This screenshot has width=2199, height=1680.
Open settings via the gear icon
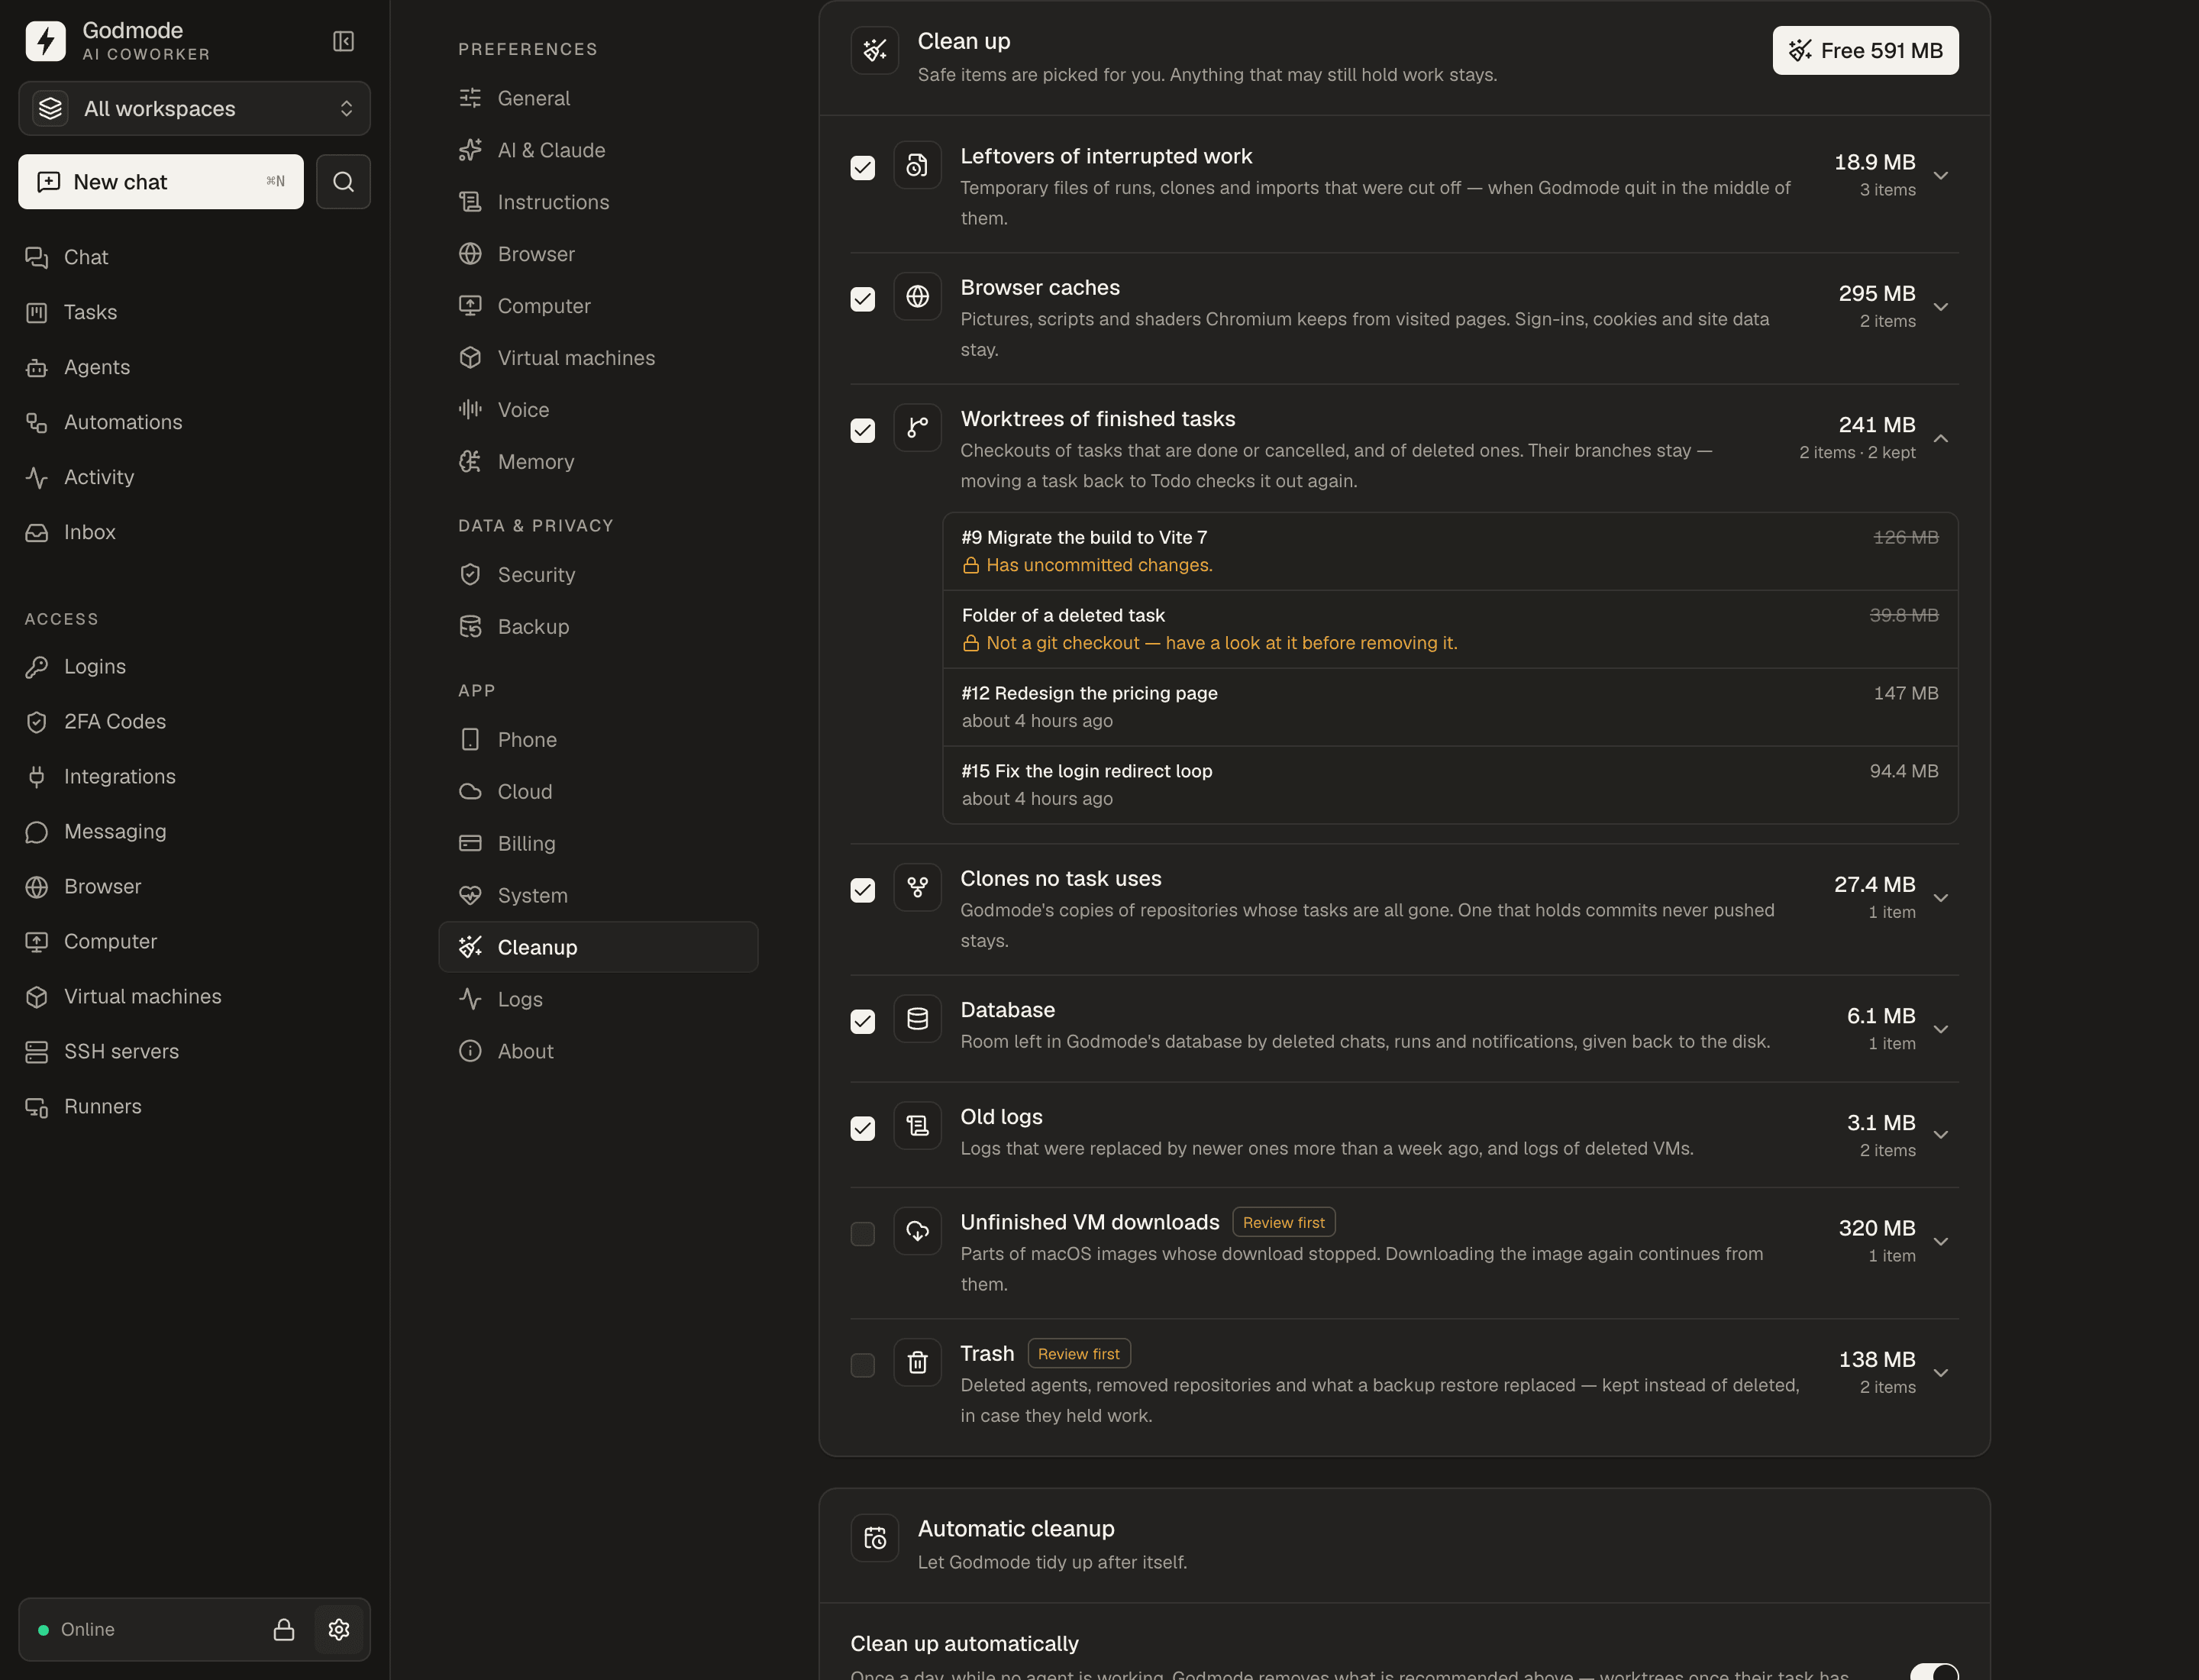tap(339, 1629)
